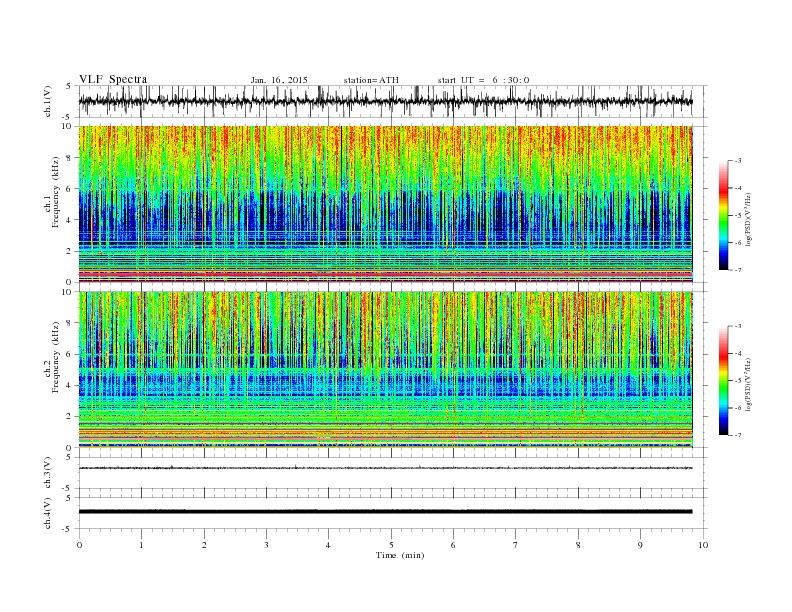
Task: Click the lower color scale bar for ch.2
Action: pyautogui.click(x=723, y=381)
